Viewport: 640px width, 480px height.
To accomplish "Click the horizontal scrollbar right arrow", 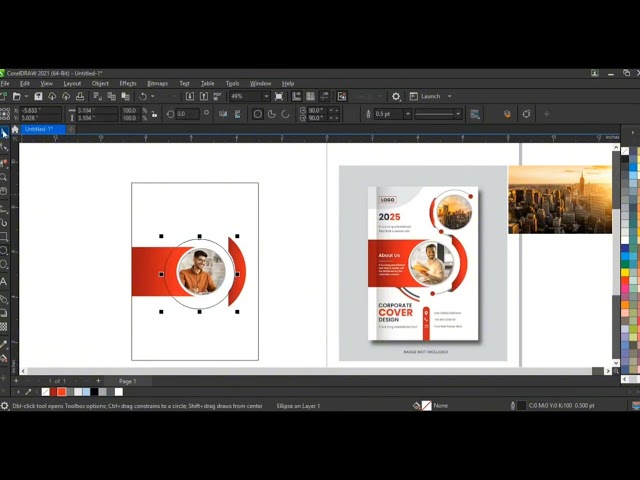I will [x=608, y=371].
